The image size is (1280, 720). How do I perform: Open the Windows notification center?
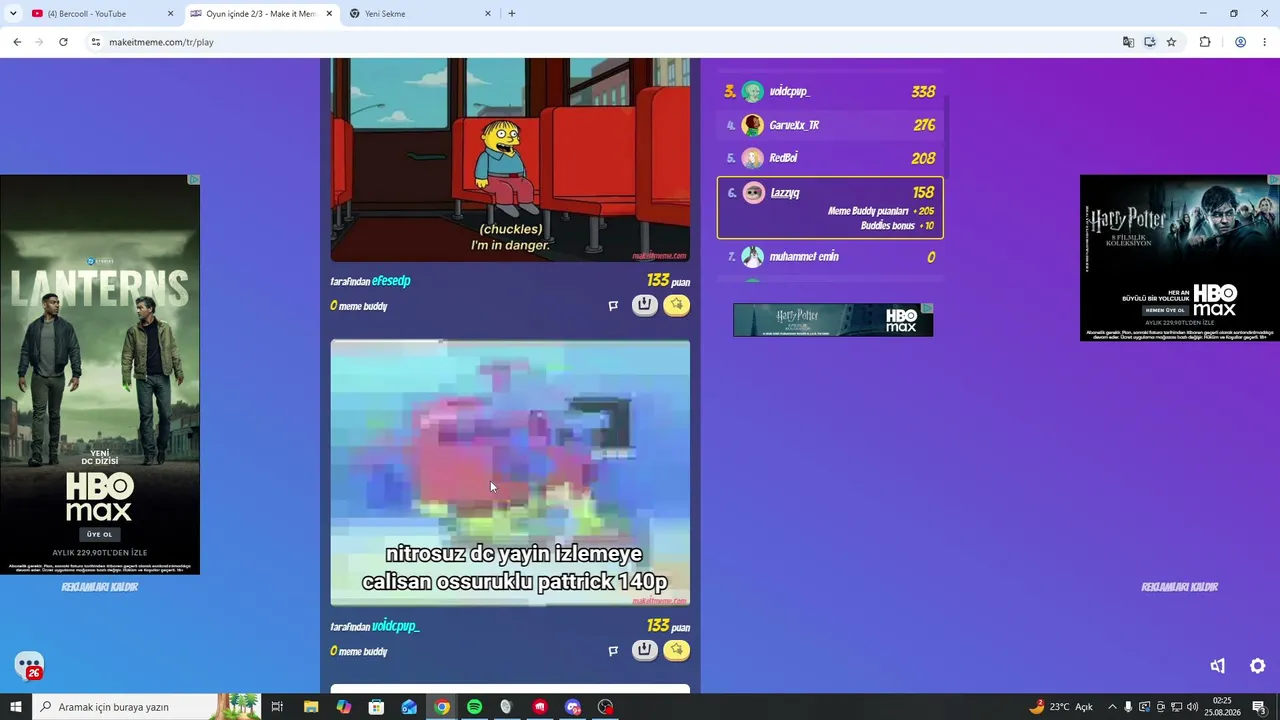(1259, 707)
